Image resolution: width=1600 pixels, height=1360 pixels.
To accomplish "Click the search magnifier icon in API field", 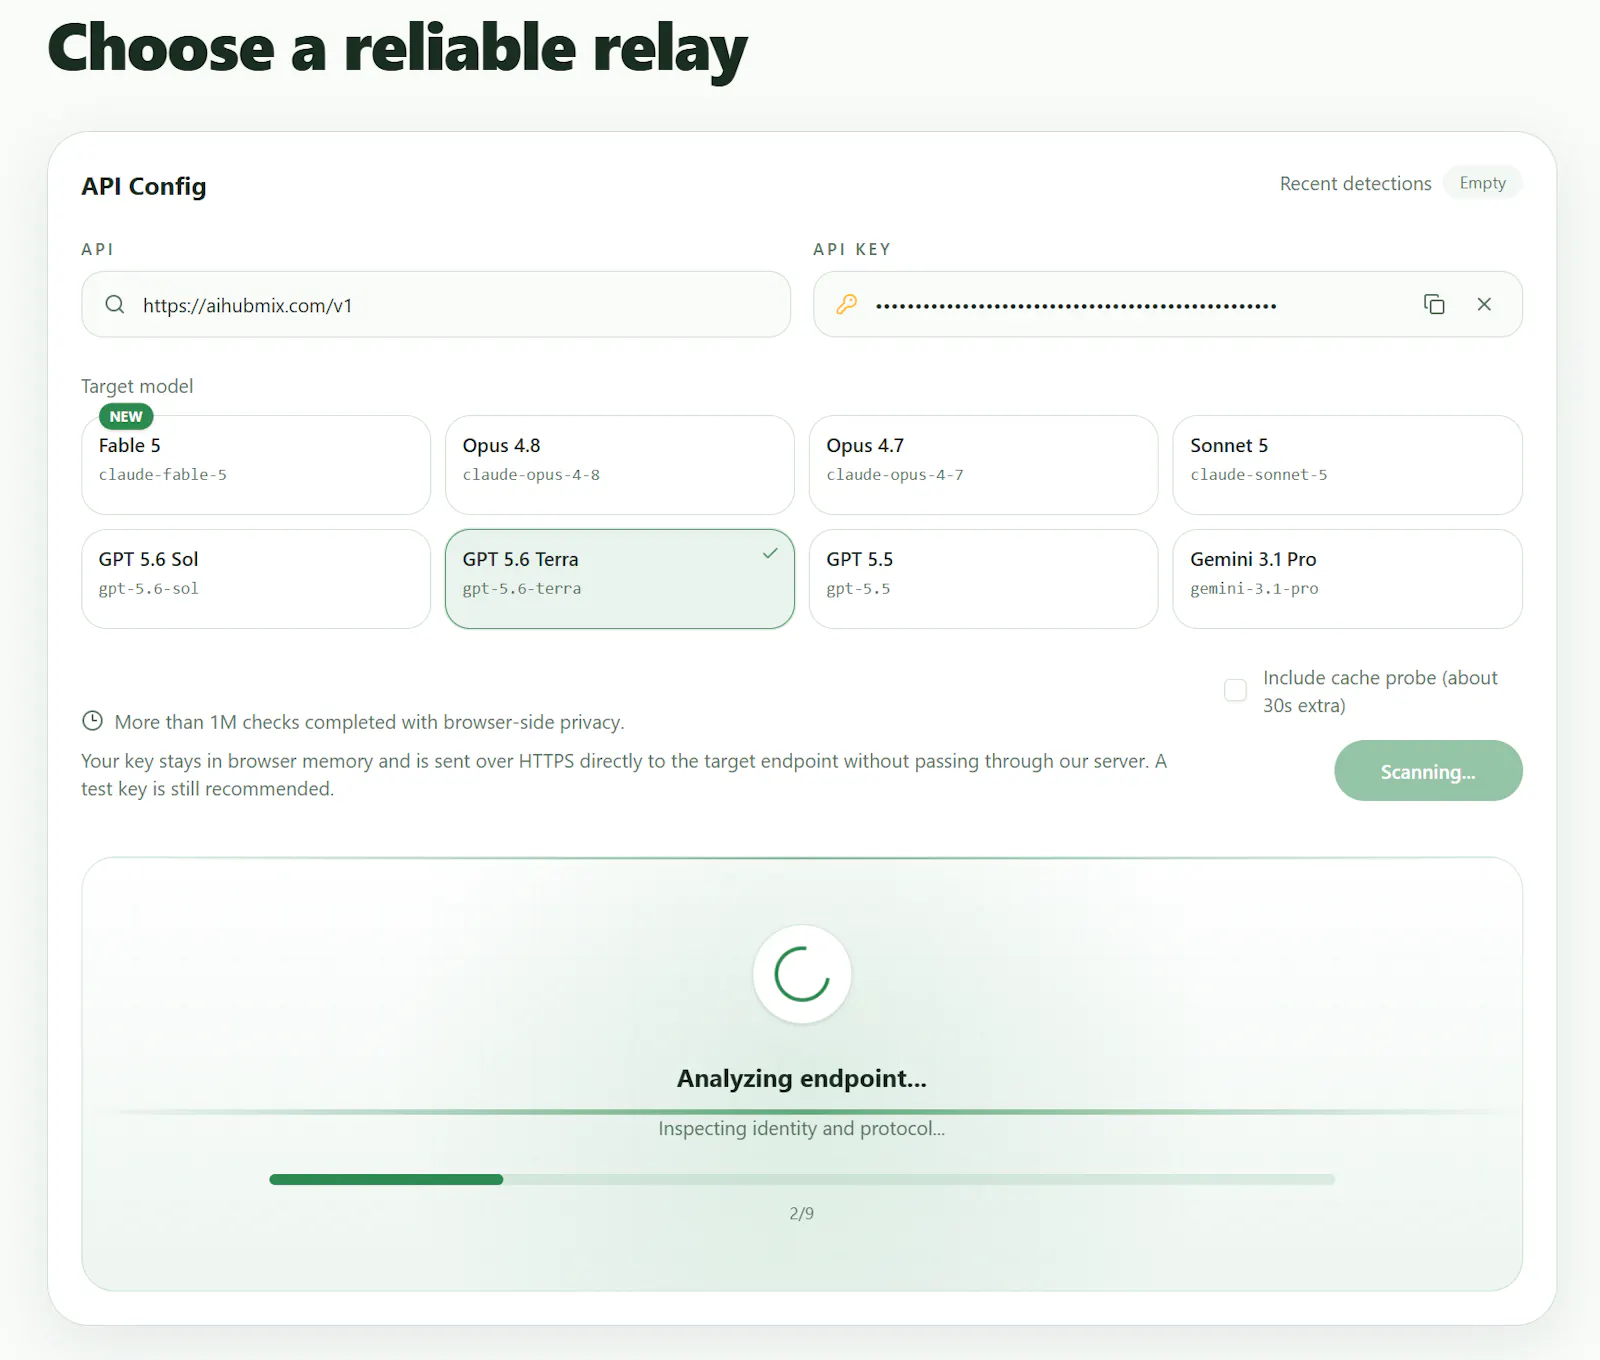I will pyautogui.click(x=115, y=304).
